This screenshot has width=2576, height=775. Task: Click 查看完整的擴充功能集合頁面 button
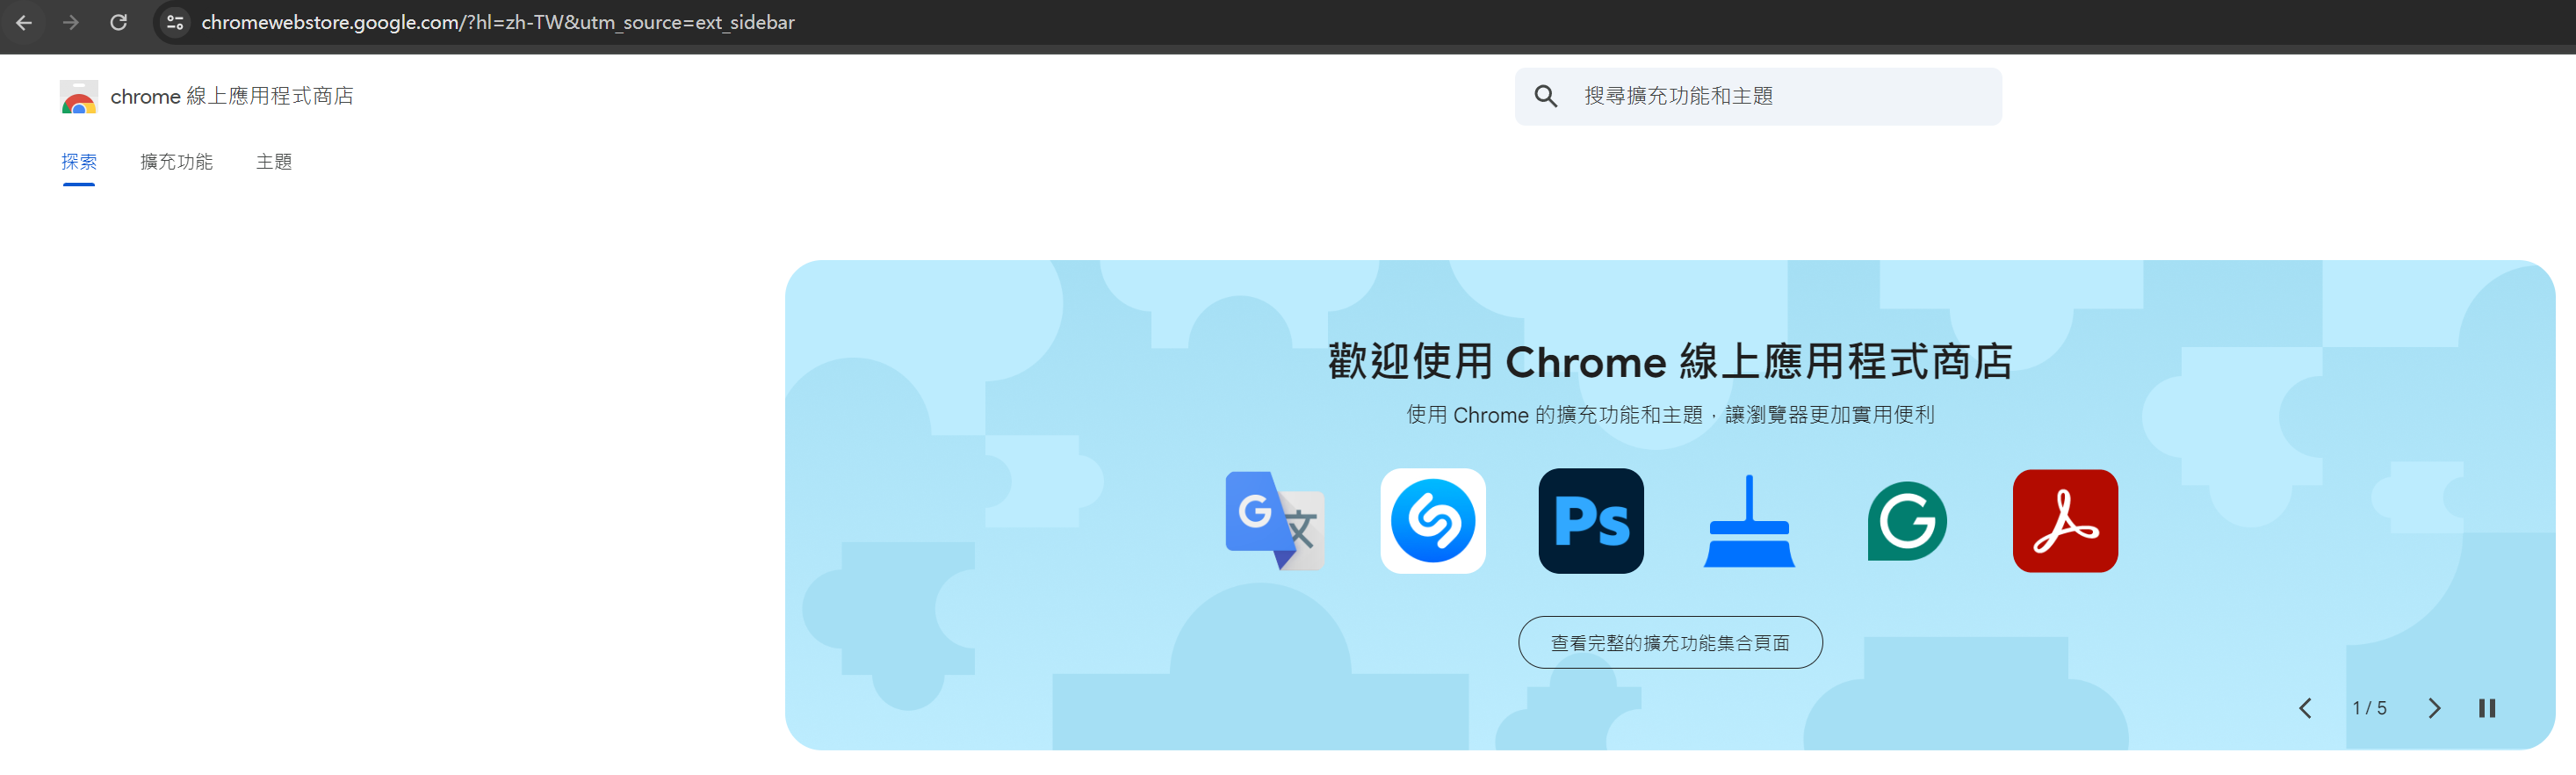point(1670,643)
